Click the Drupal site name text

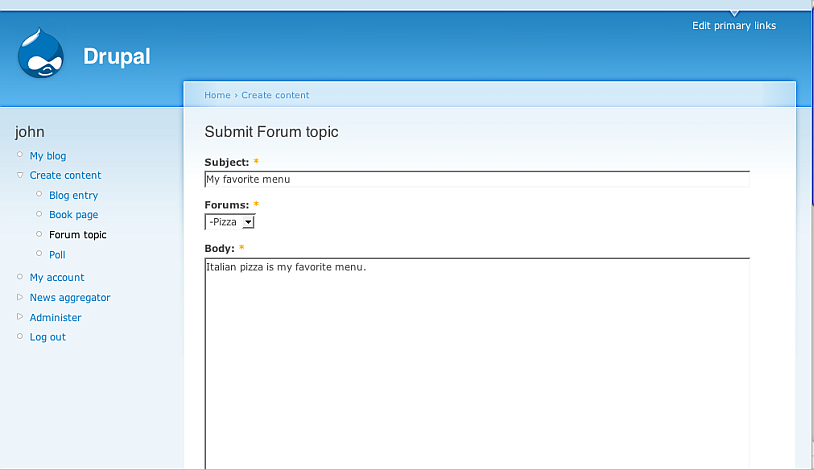[116, 57]
